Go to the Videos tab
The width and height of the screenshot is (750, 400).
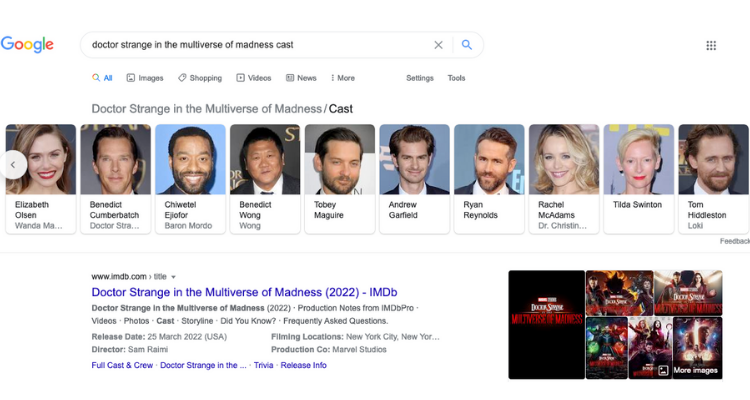coord(254,78)
